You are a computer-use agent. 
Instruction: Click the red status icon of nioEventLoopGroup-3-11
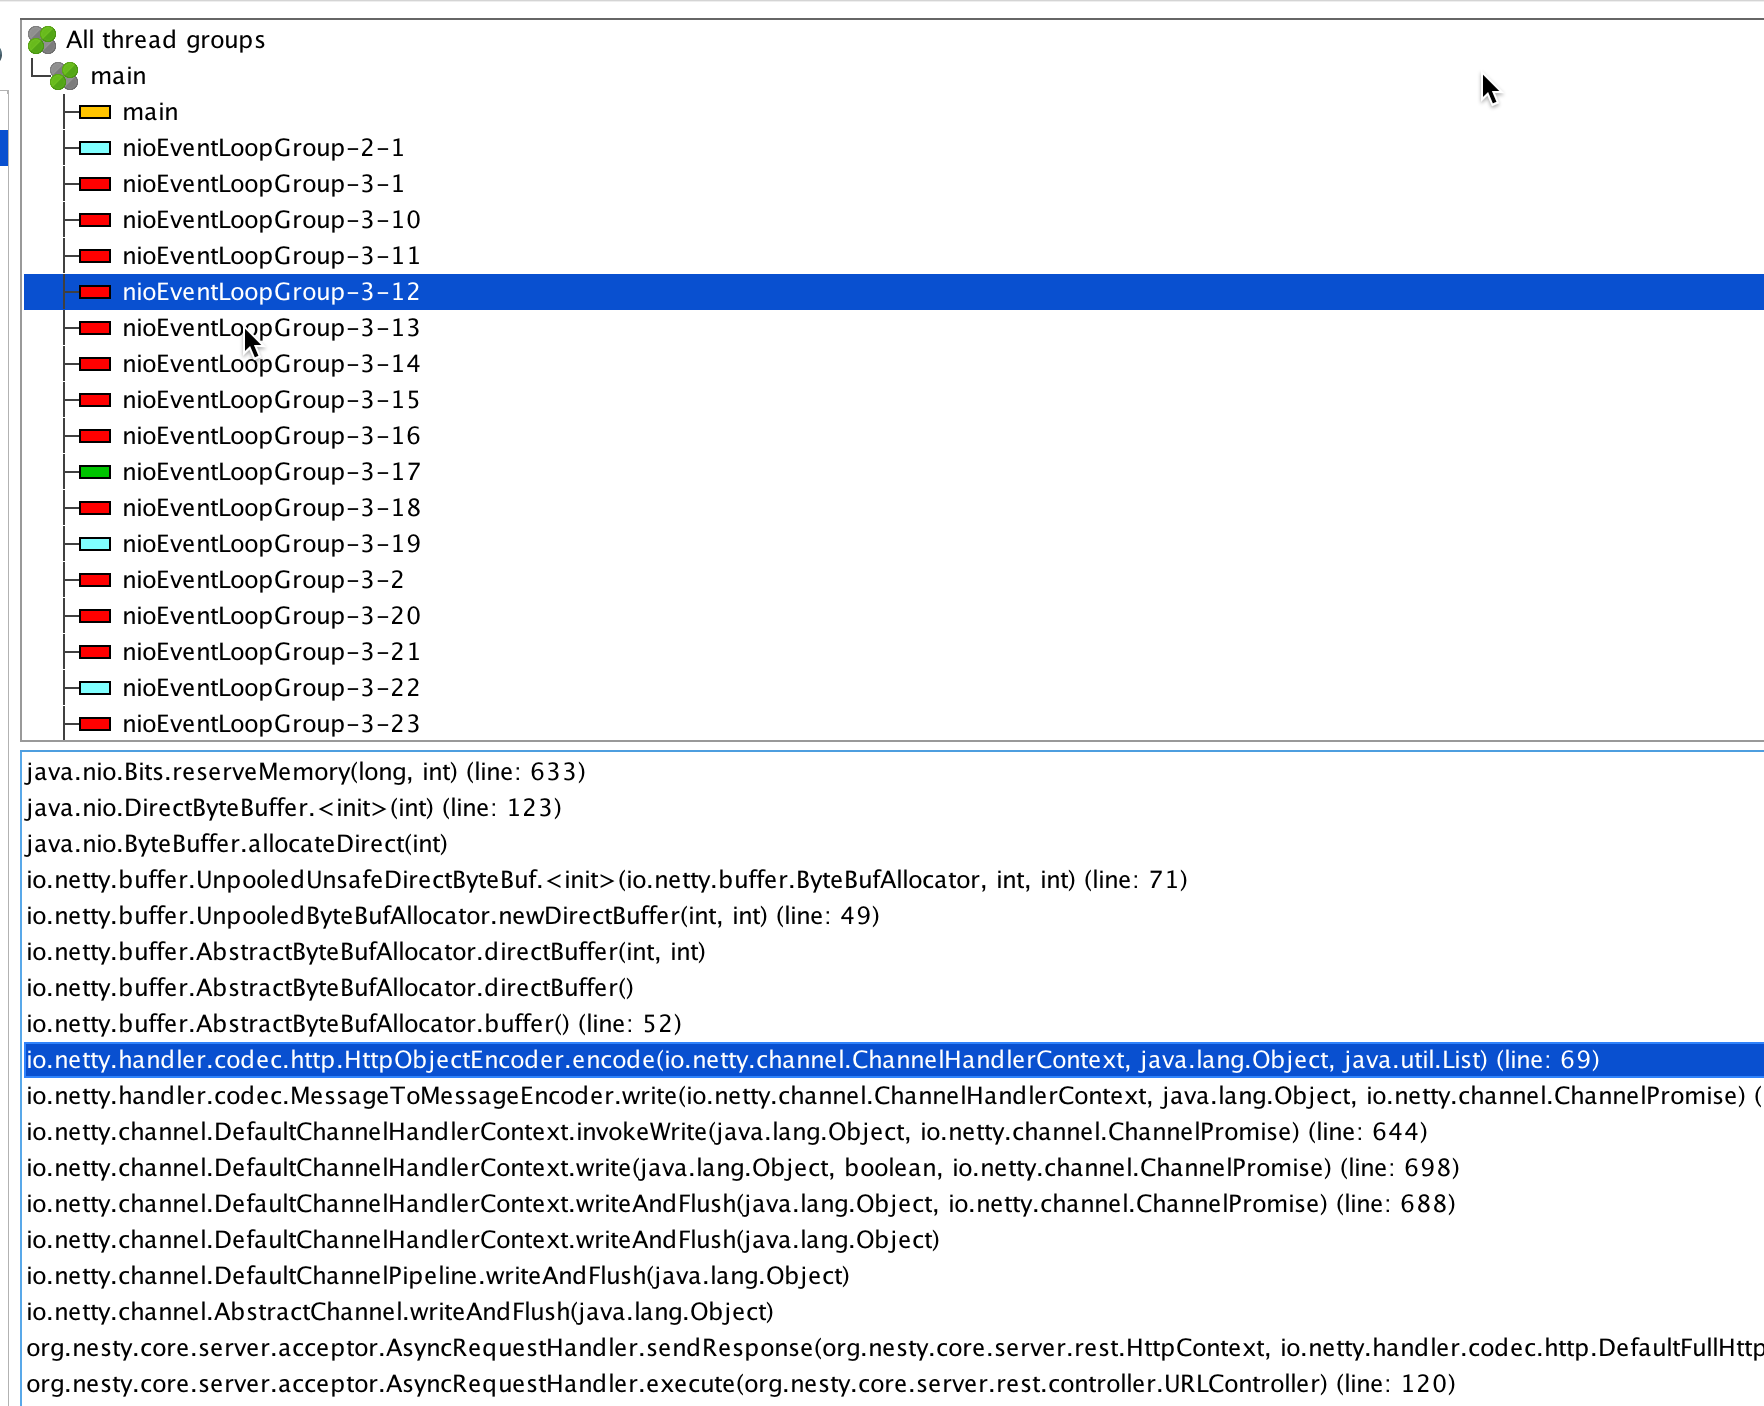[x=95, y=256]
